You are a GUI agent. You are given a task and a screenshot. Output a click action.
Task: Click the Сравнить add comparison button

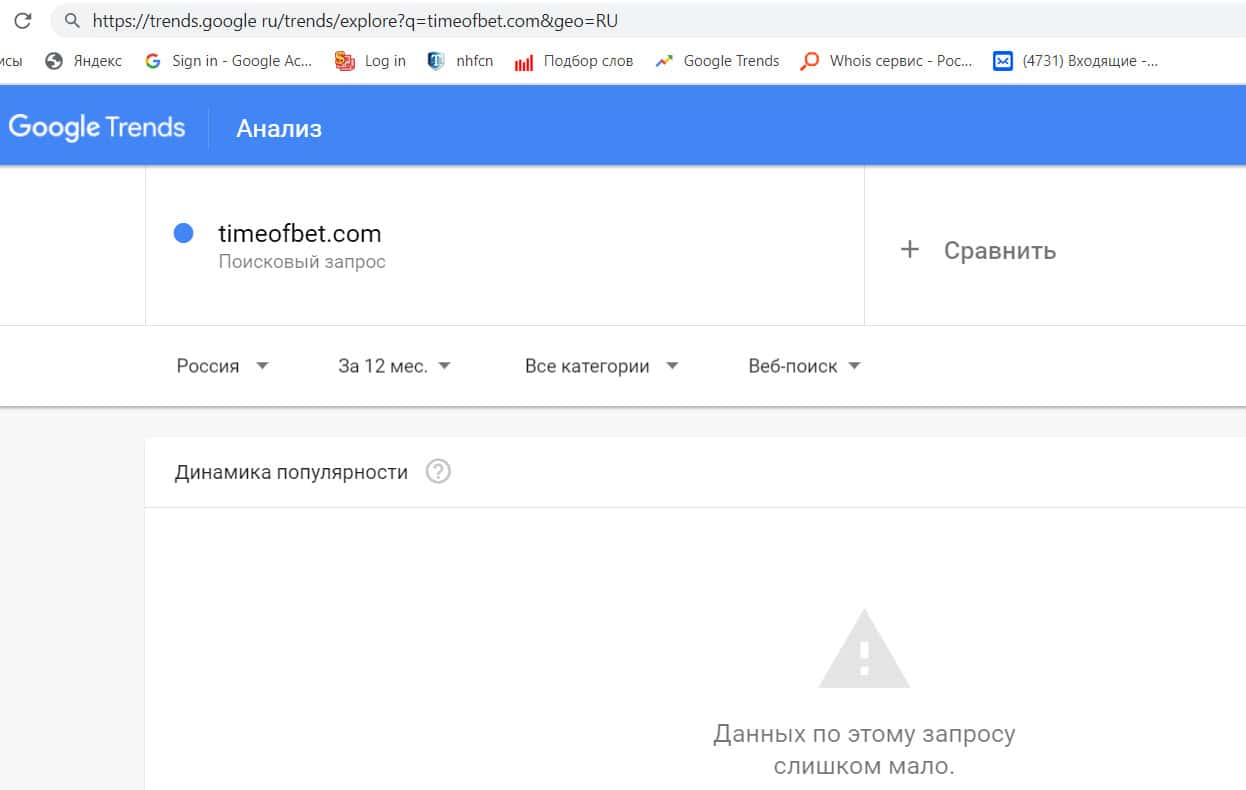979,250
